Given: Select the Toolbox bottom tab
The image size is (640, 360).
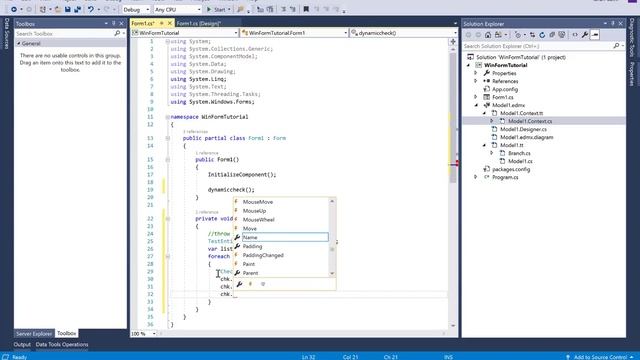Looking at the screenshot, I should [66, 333].
